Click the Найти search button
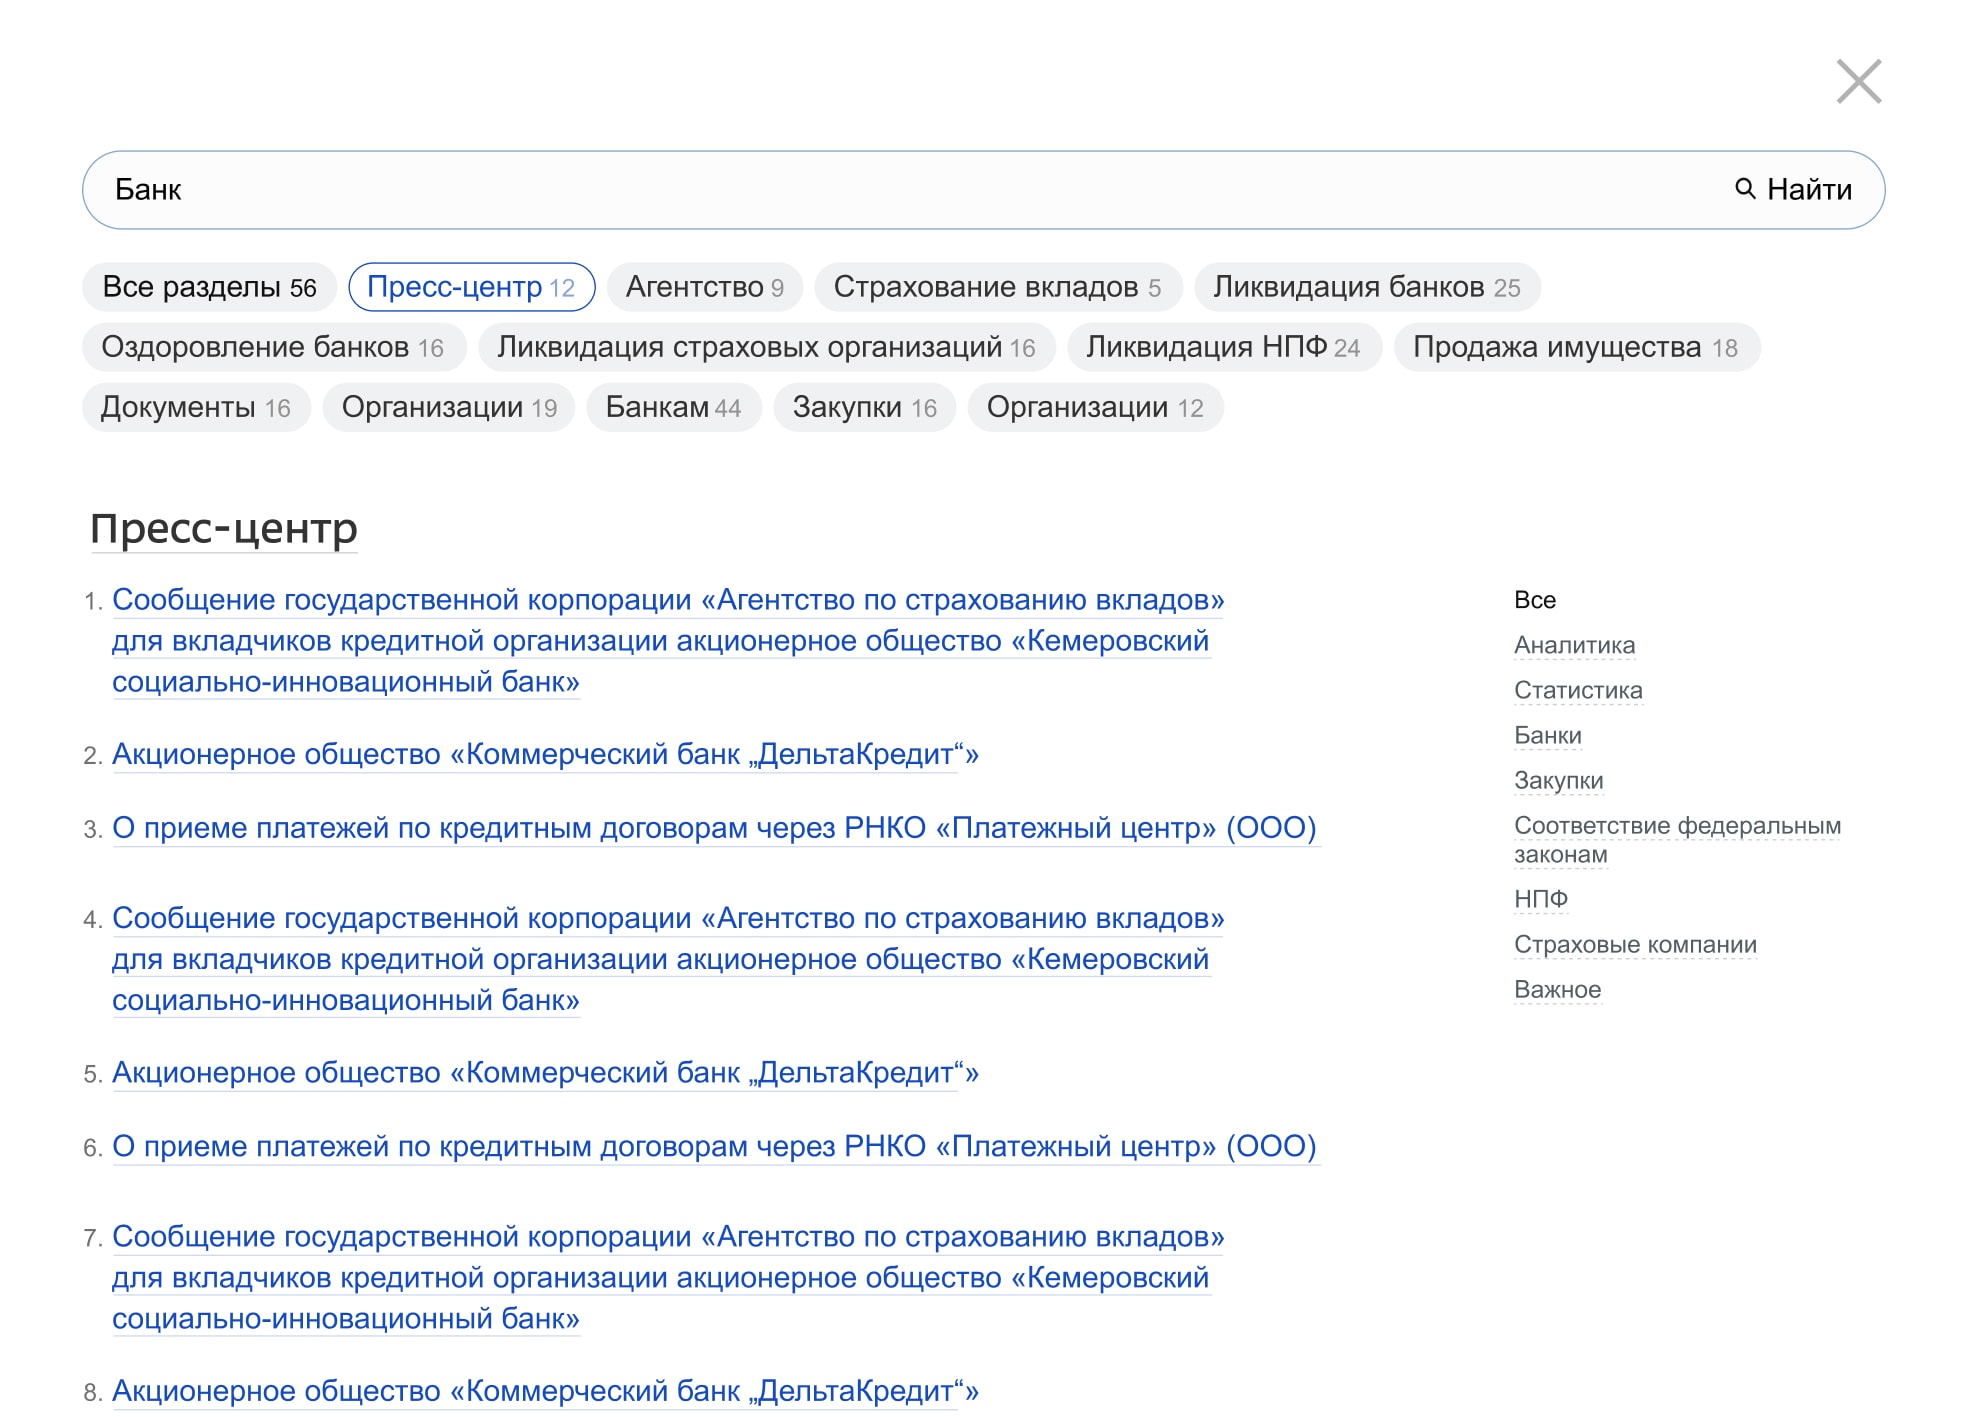1968x1417 pixels. pos(1793,190)
